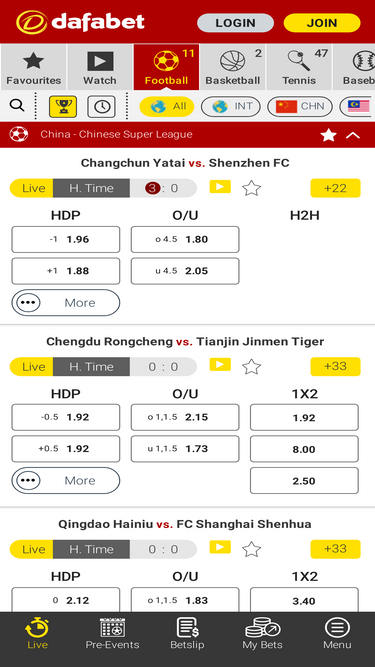The image size is (375, 667).
Task: Open the Menu hamburger icon
Action: 337,627
